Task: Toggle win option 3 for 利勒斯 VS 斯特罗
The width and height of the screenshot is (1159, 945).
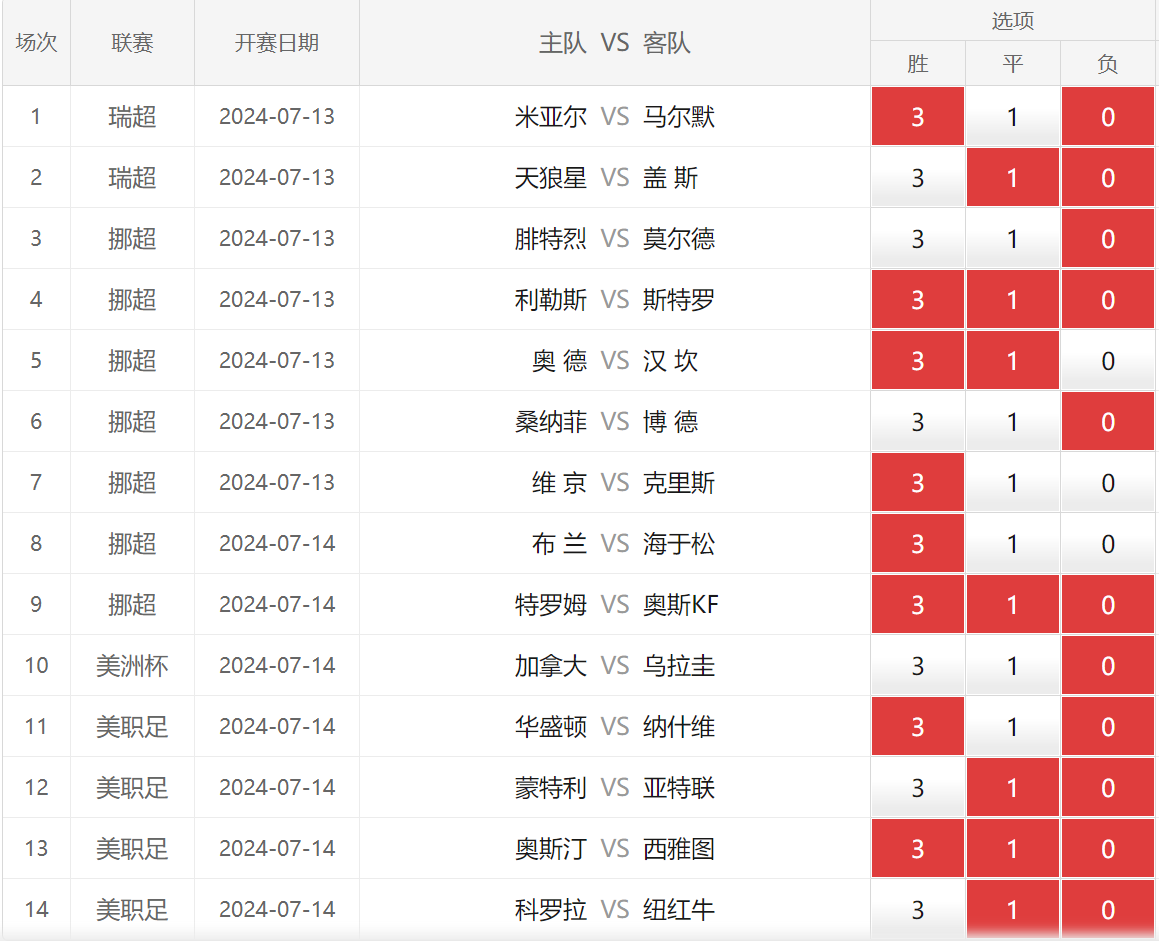Action: [917, 299]
